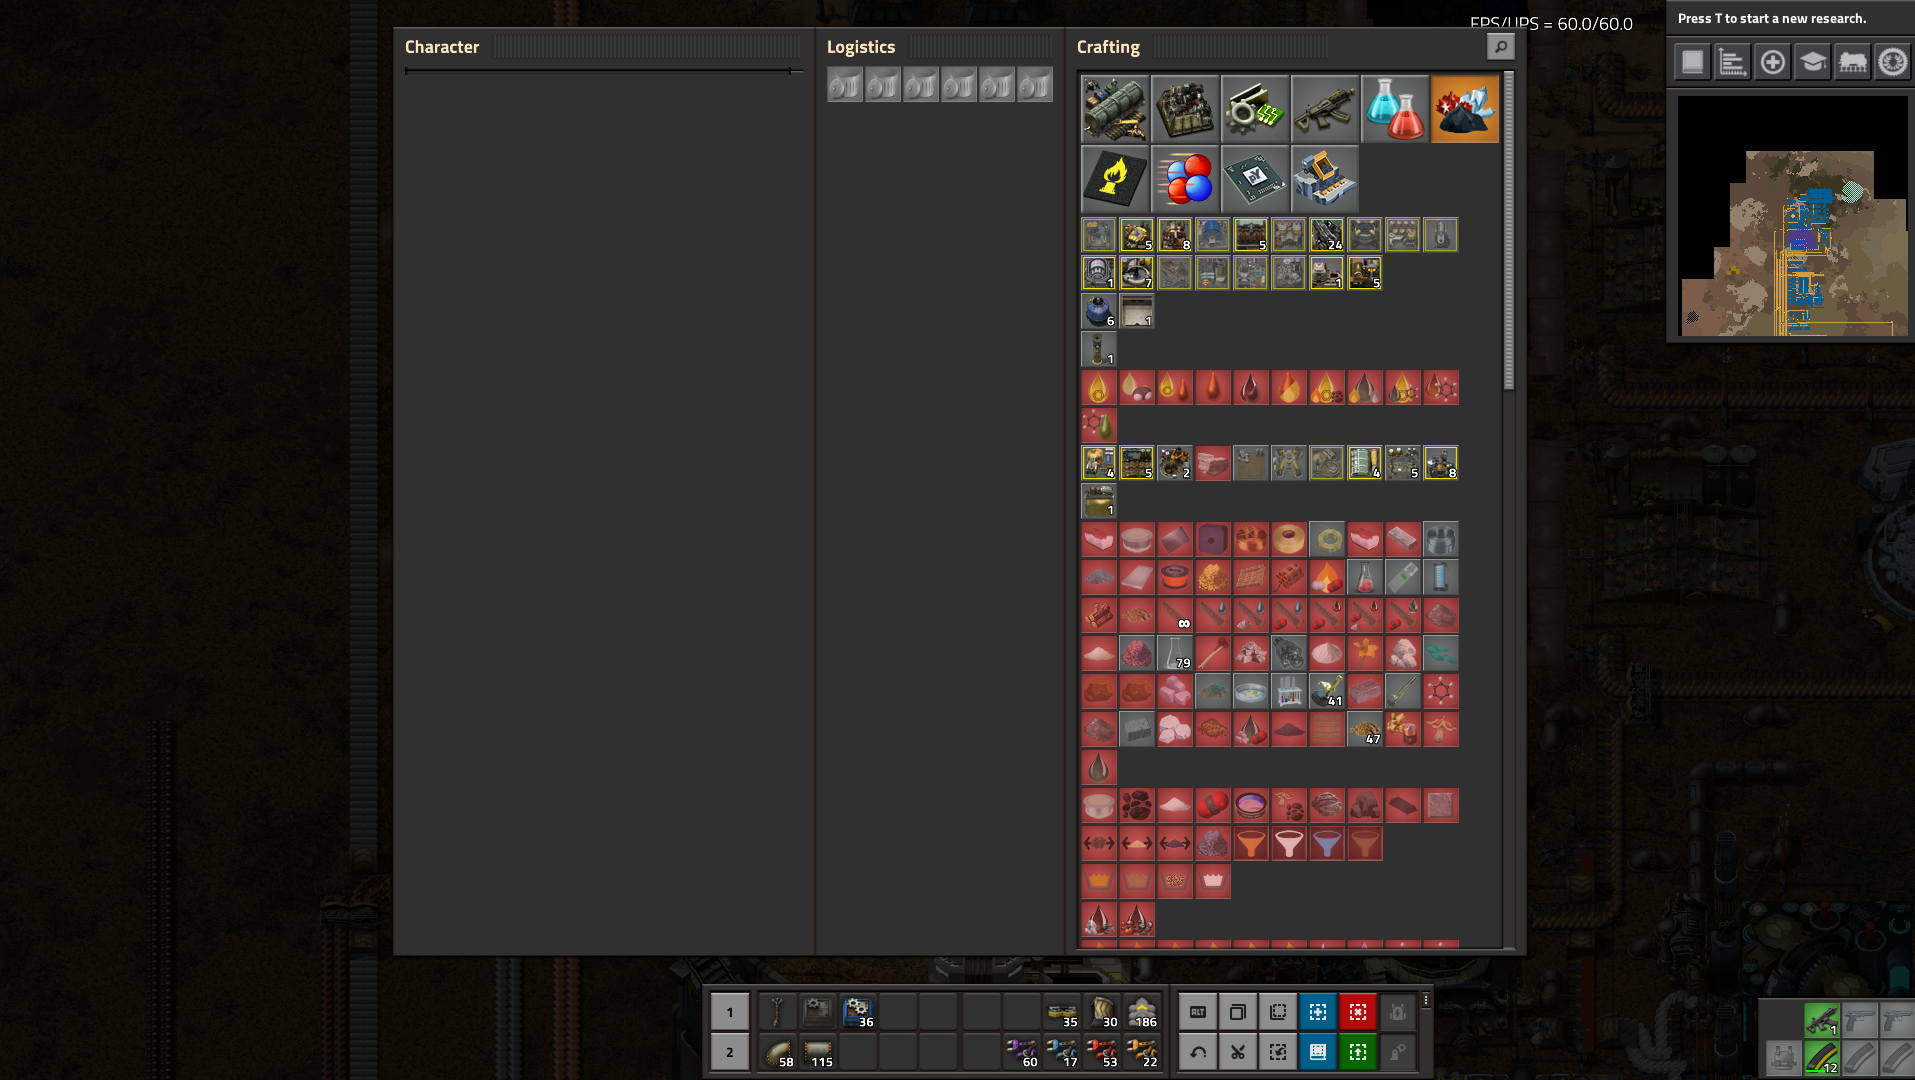
Task: Select the raw resources crystals tab
Action: coord(1464,109)
